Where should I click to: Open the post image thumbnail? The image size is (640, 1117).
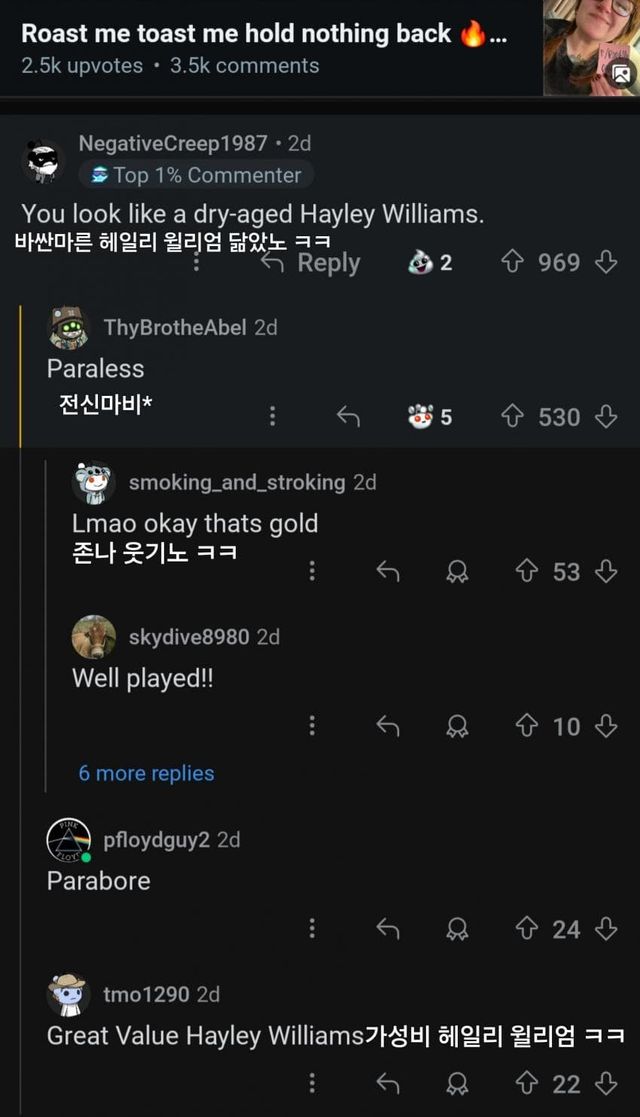click(591, 48)
